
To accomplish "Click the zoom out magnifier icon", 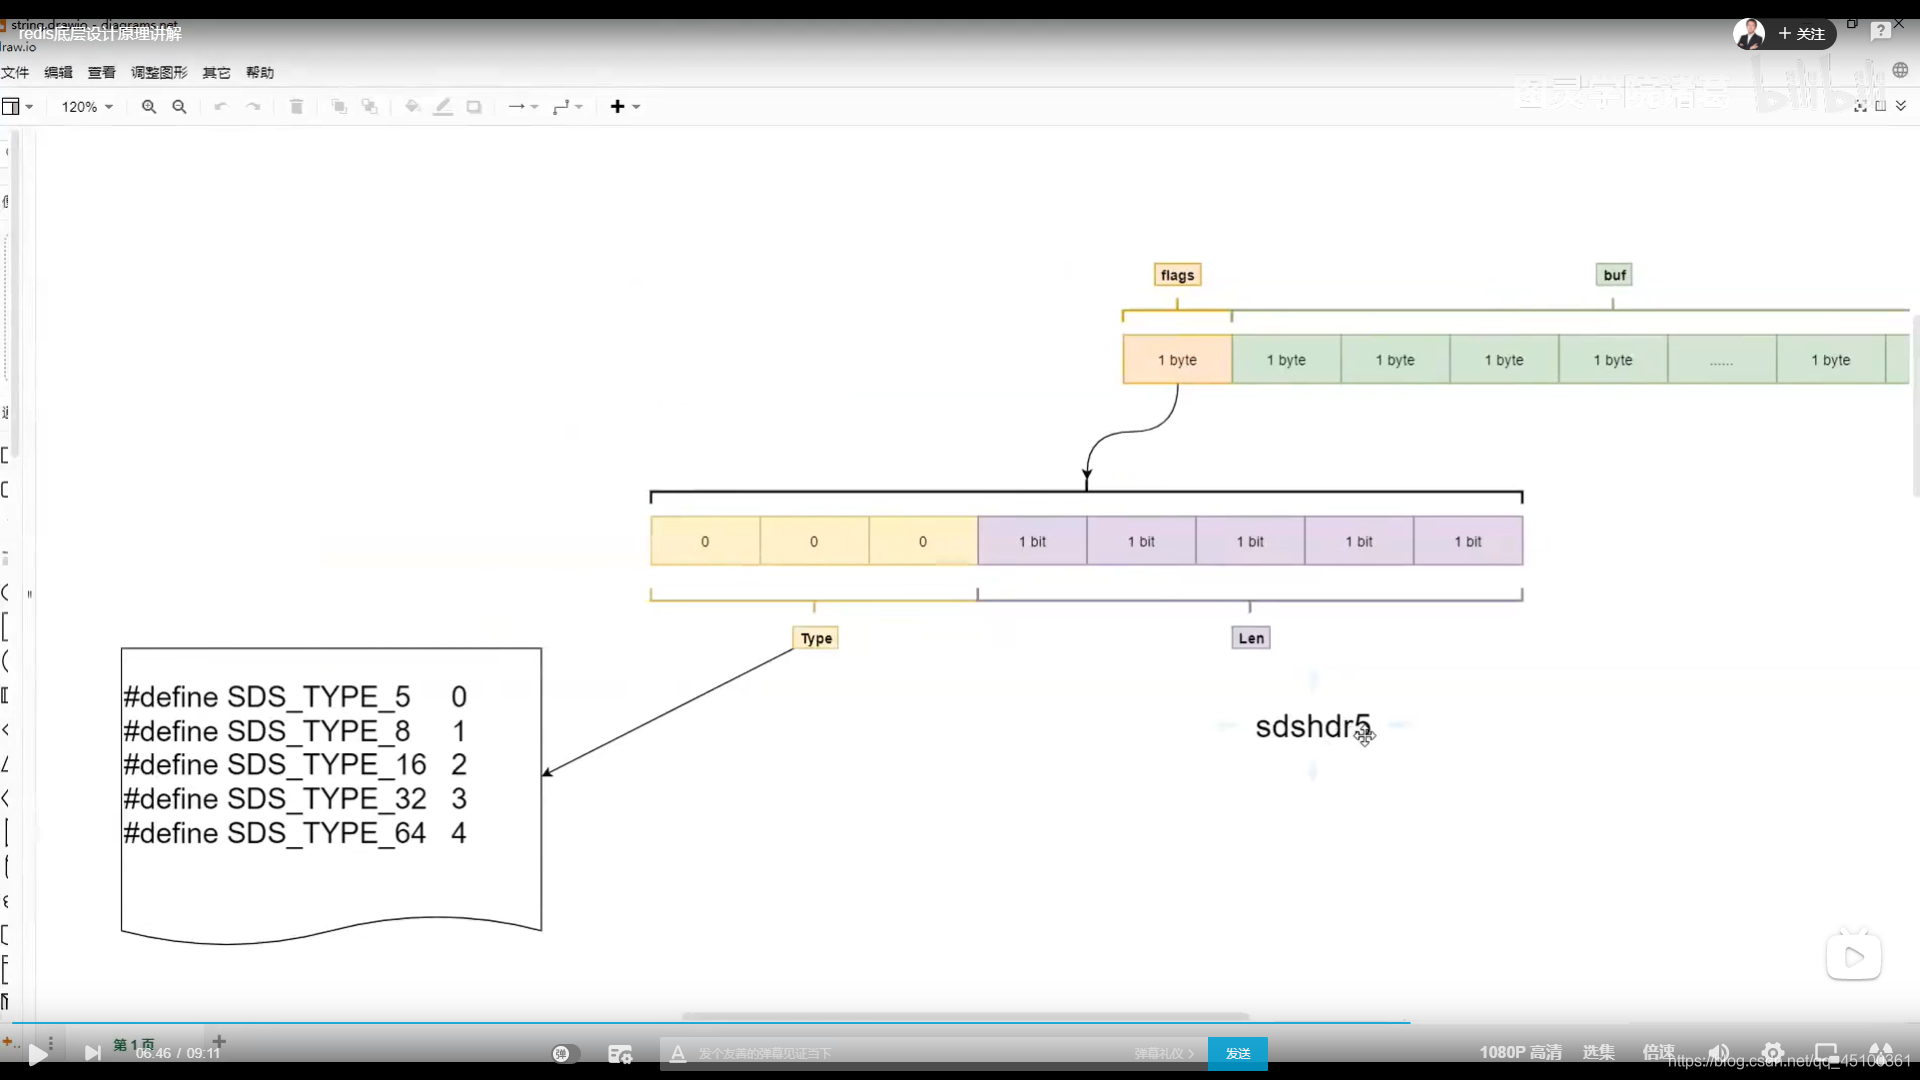I will [180, 107].
